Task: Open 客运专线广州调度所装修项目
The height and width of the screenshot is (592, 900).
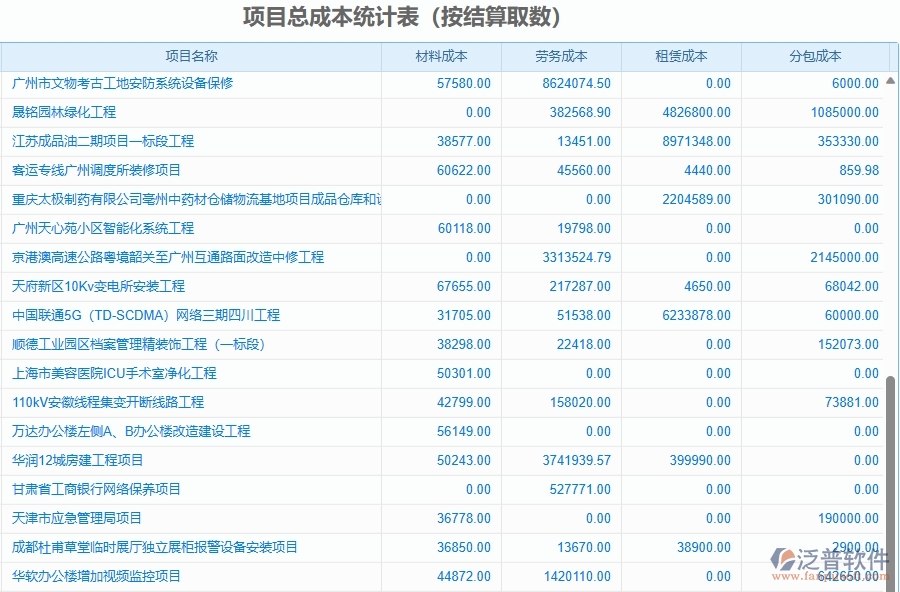Action: (x=95, y=171)
